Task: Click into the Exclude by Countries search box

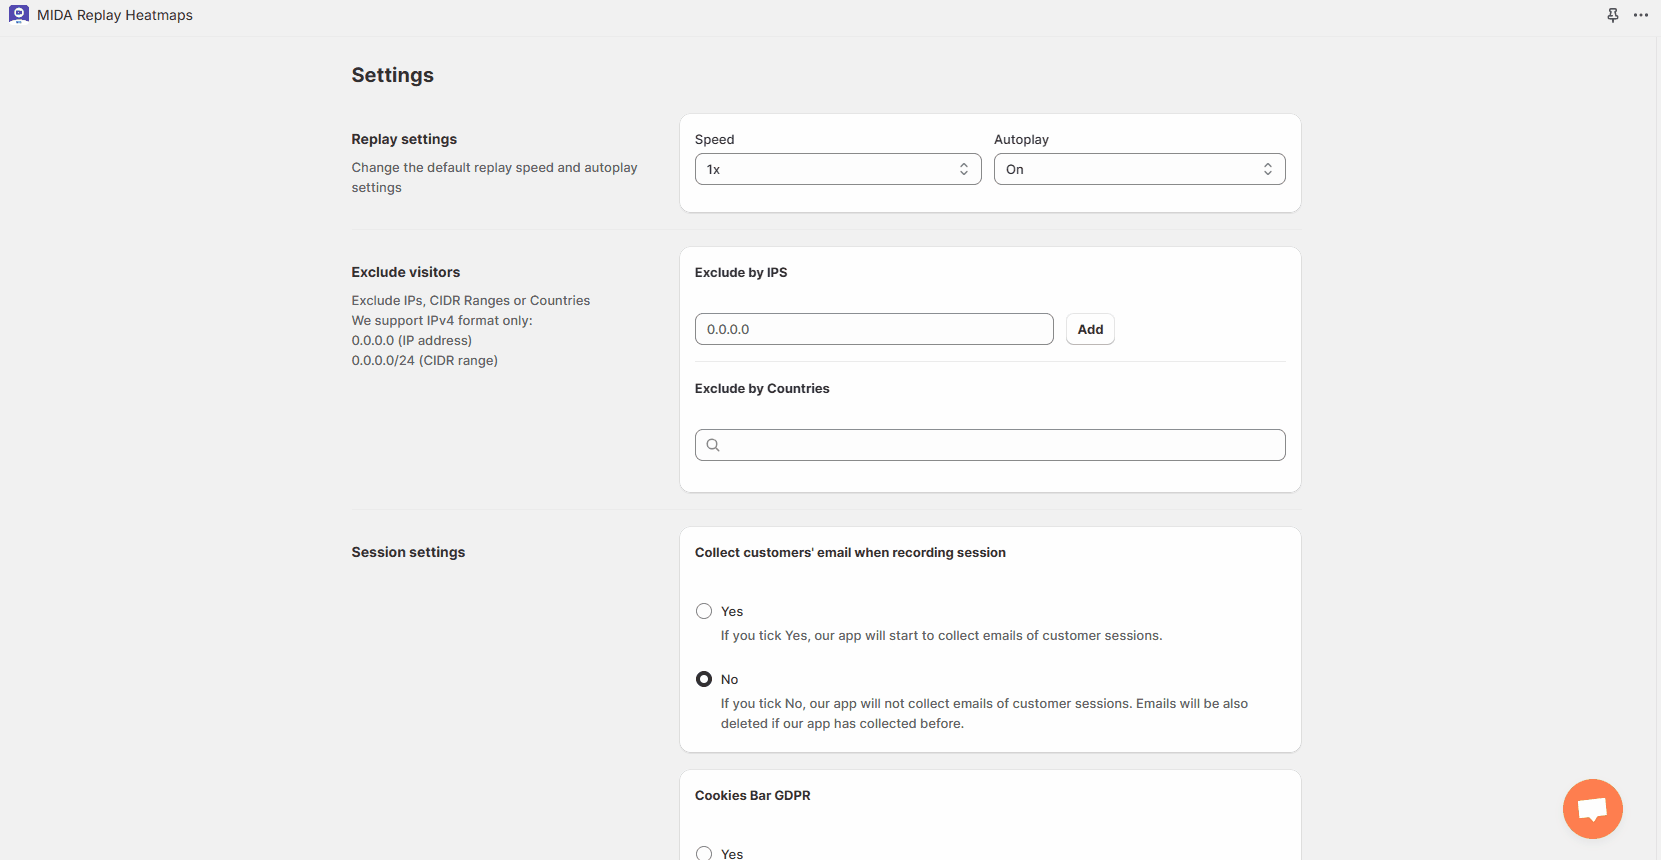Action: 1000,445
